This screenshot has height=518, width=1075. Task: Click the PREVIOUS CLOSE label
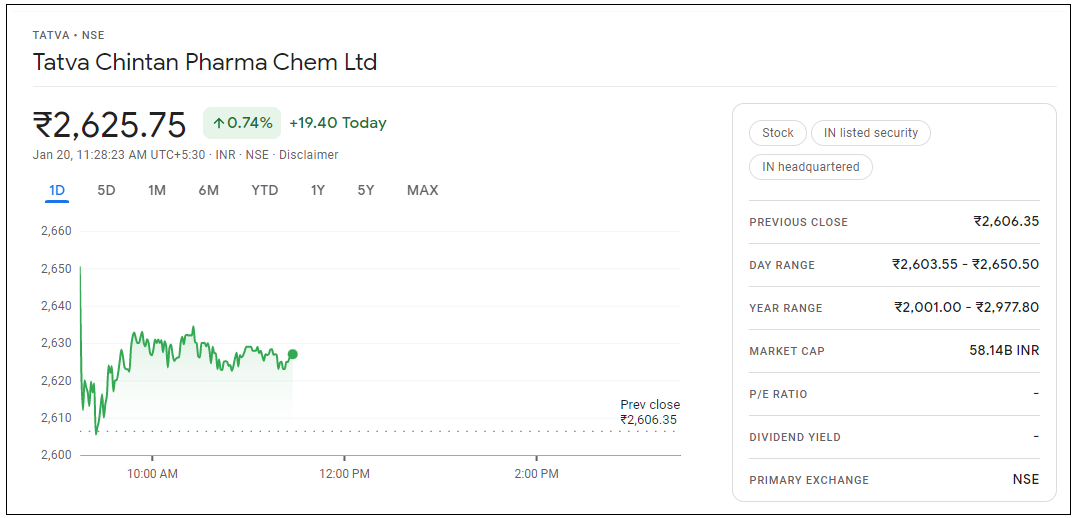799,222
